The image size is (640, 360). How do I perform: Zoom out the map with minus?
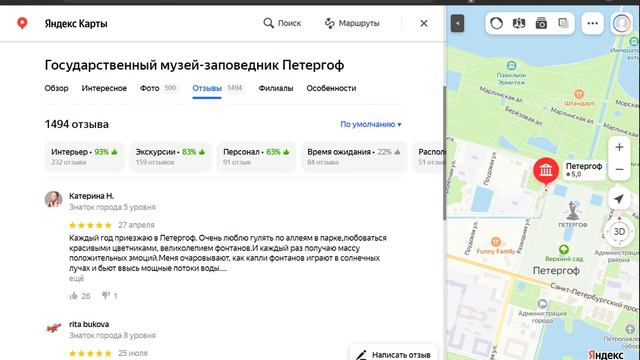[619, 169]
